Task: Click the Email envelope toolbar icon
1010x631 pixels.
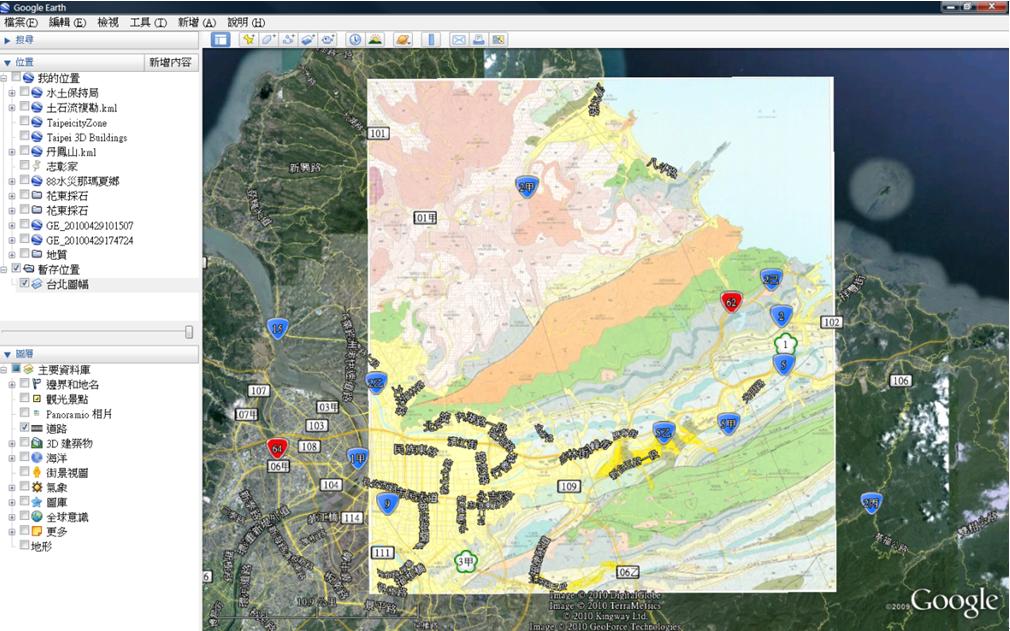Action: 459,39
